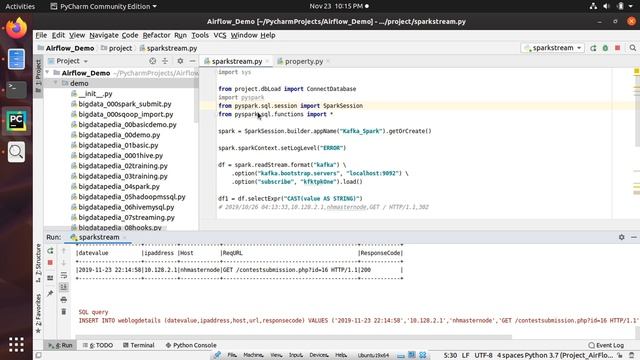The height and width of the screenshot is (360, 640).
Task: Select the sparkstream Run tab
Action: tap(98, 237)
